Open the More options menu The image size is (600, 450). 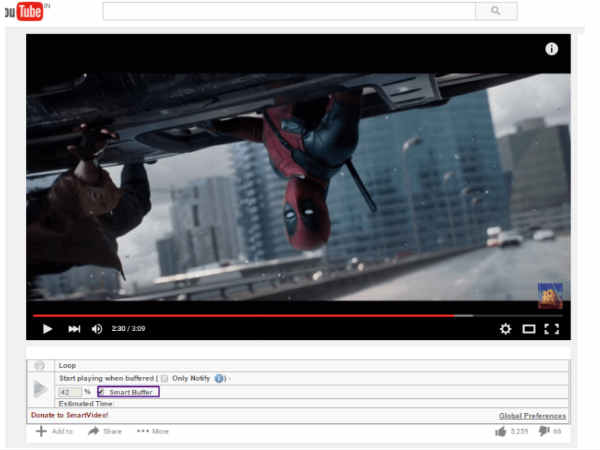pyautogui.click(x=153, y=431)
